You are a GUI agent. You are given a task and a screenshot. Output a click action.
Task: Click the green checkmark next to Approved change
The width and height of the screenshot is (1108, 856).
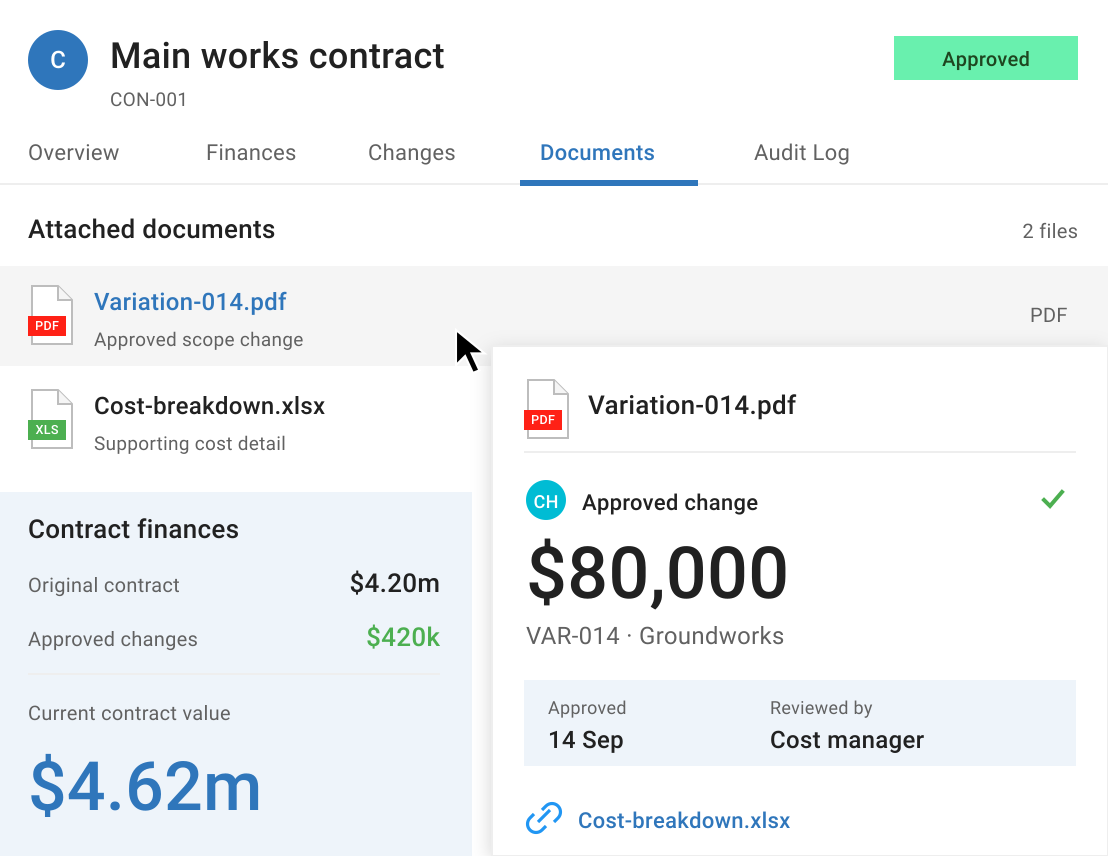pos(1053,499)
